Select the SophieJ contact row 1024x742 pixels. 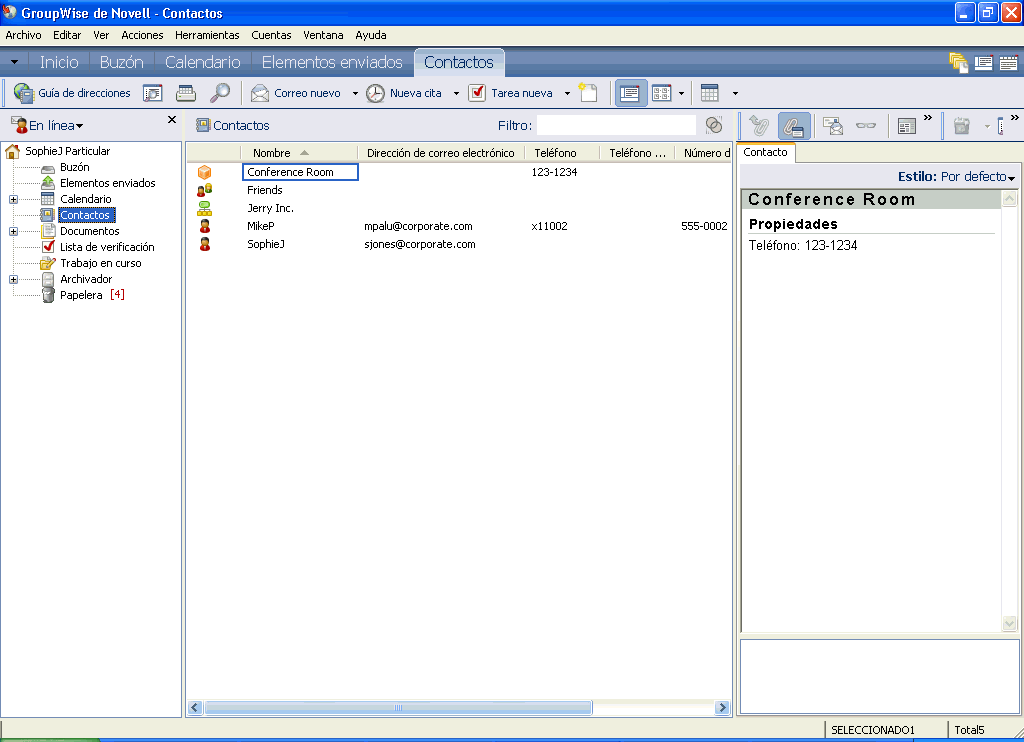(x=459, y=244)
